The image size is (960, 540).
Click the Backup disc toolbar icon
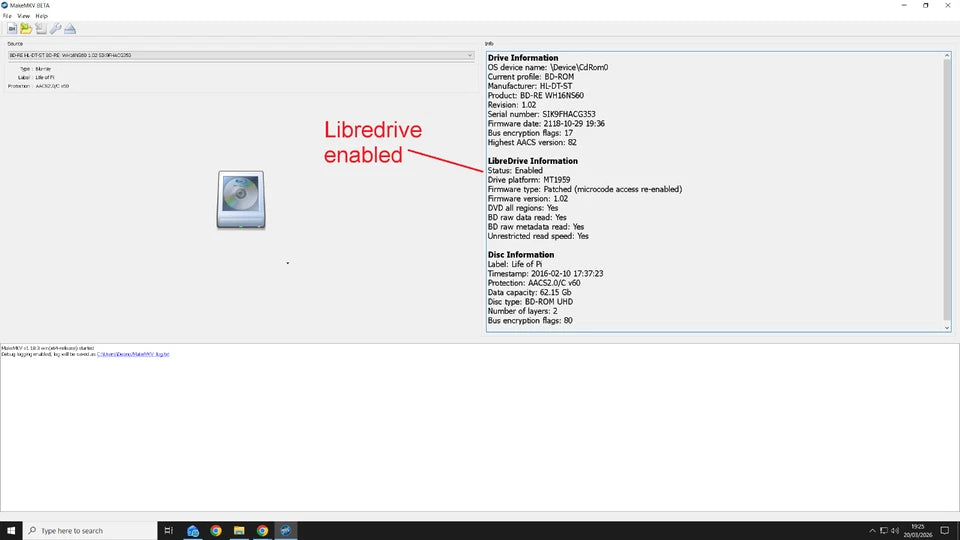40,28
